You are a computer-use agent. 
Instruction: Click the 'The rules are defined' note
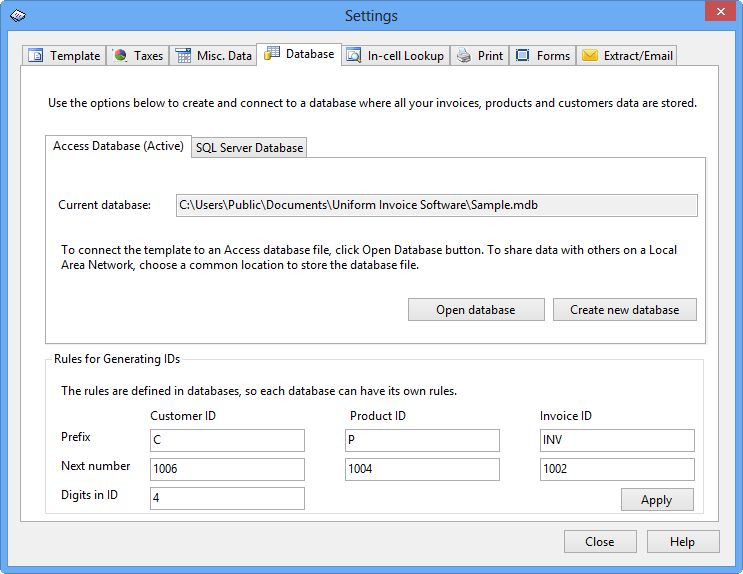coord(259,391)
